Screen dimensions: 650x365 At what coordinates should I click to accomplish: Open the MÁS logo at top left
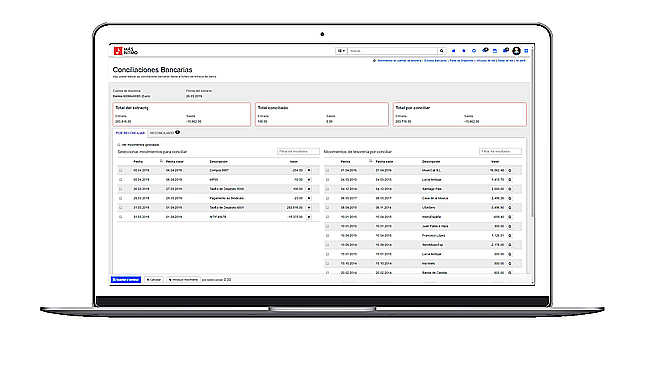click(126, 51)
